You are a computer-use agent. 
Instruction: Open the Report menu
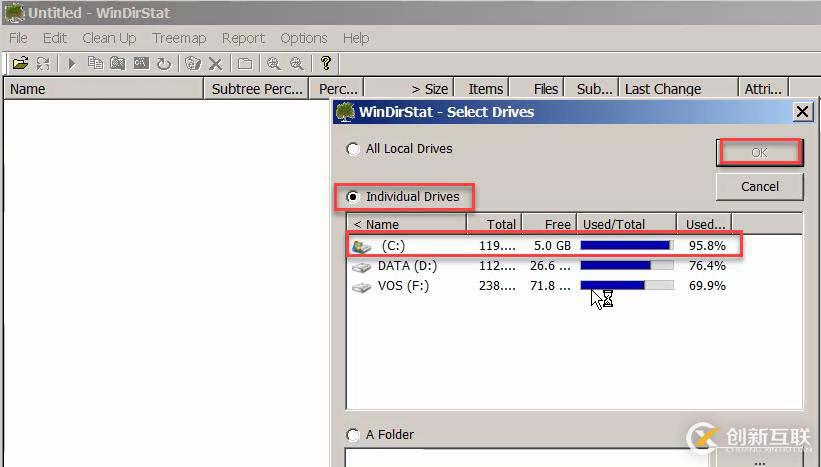[x=243, y=38]
